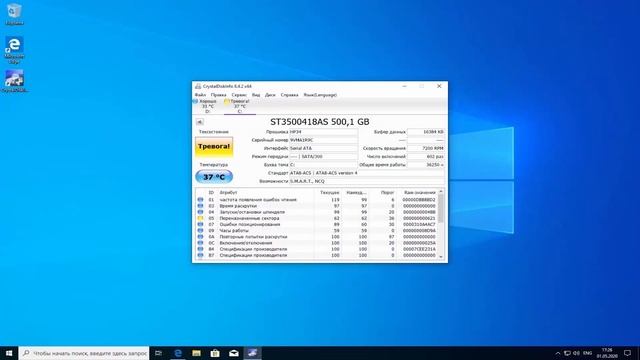Open the Windows Start menu
This screenshot has height=360, width=640.
coord(9,353)
